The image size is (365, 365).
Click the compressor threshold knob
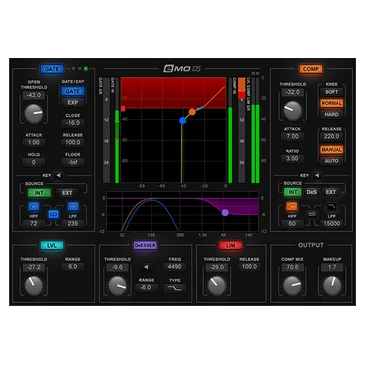point(292,111)
